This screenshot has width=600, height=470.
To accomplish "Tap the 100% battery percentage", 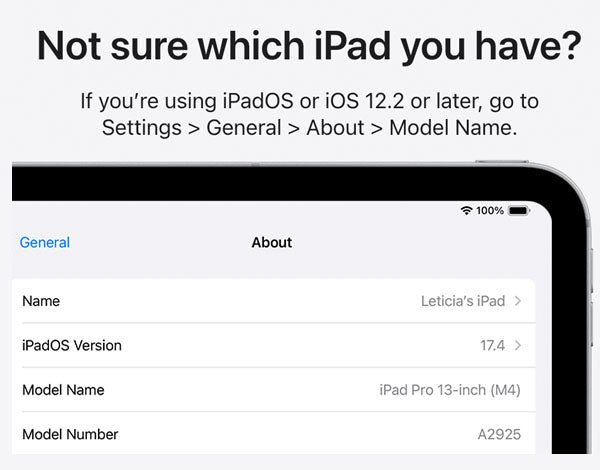I will (x=490, y=211).
